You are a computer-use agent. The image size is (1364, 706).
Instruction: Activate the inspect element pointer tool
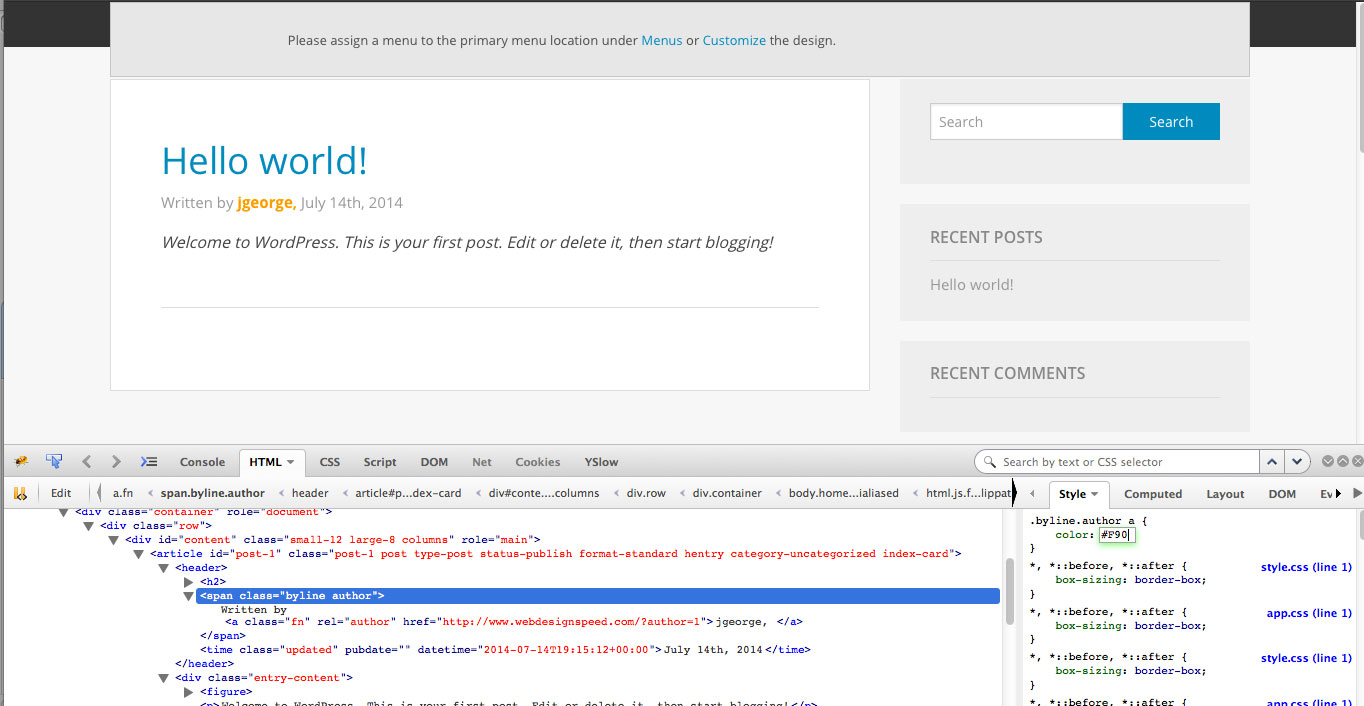click(54, 461)
